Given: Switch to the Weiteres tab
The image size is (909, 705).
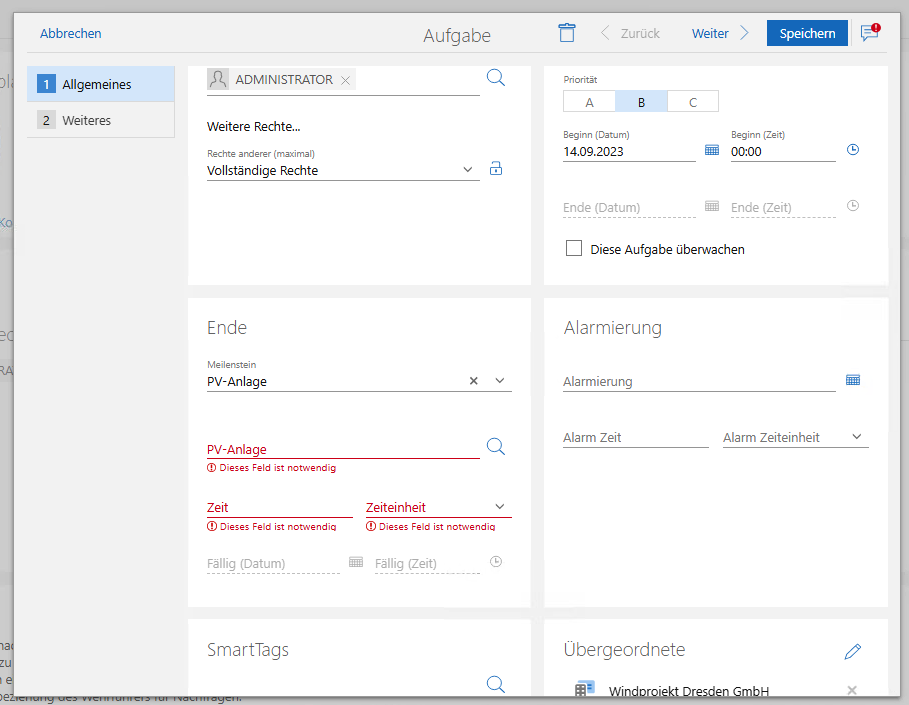Looking at the screenshot, I should [x=87, y=120].
